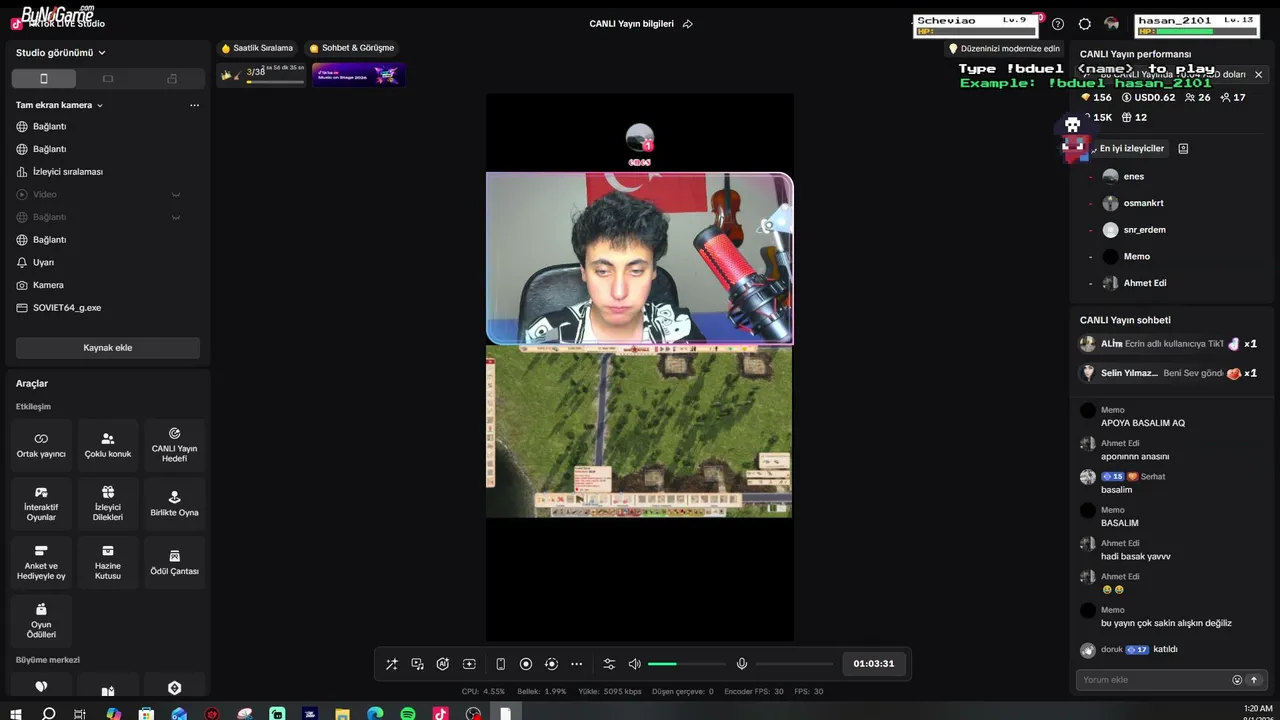Expand the Tam ekran kamera scene dropdown
This screenshot has height=720, width=1280.
tap(59, 105)
